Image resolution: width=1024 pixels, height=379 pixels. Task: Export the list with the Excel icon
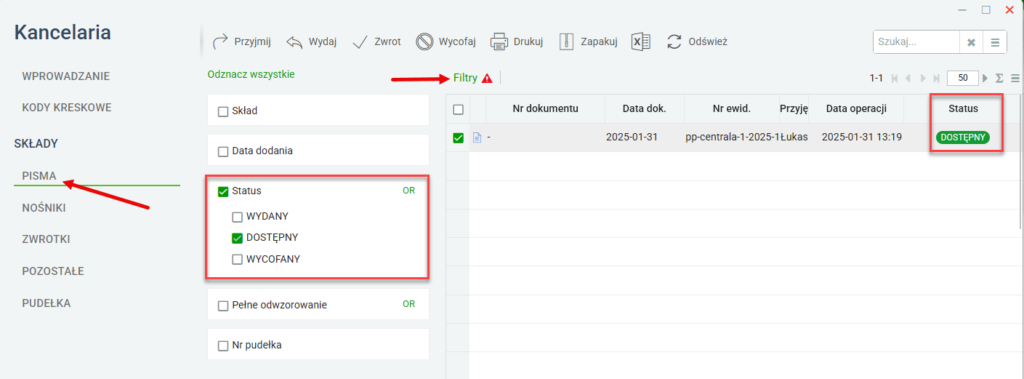pos(641,42)
